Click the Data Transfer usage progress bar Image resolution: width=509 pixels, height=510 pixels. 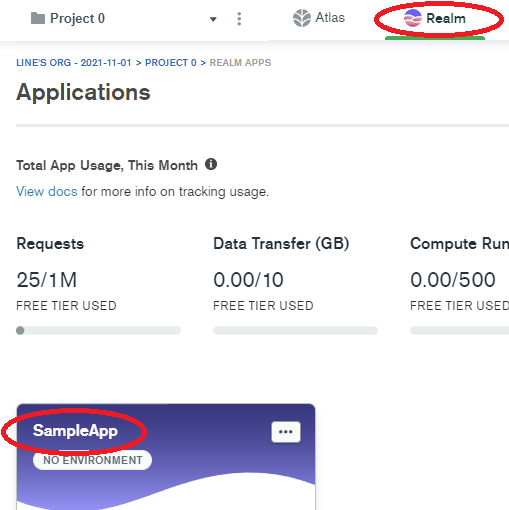(x=295, y=330)
